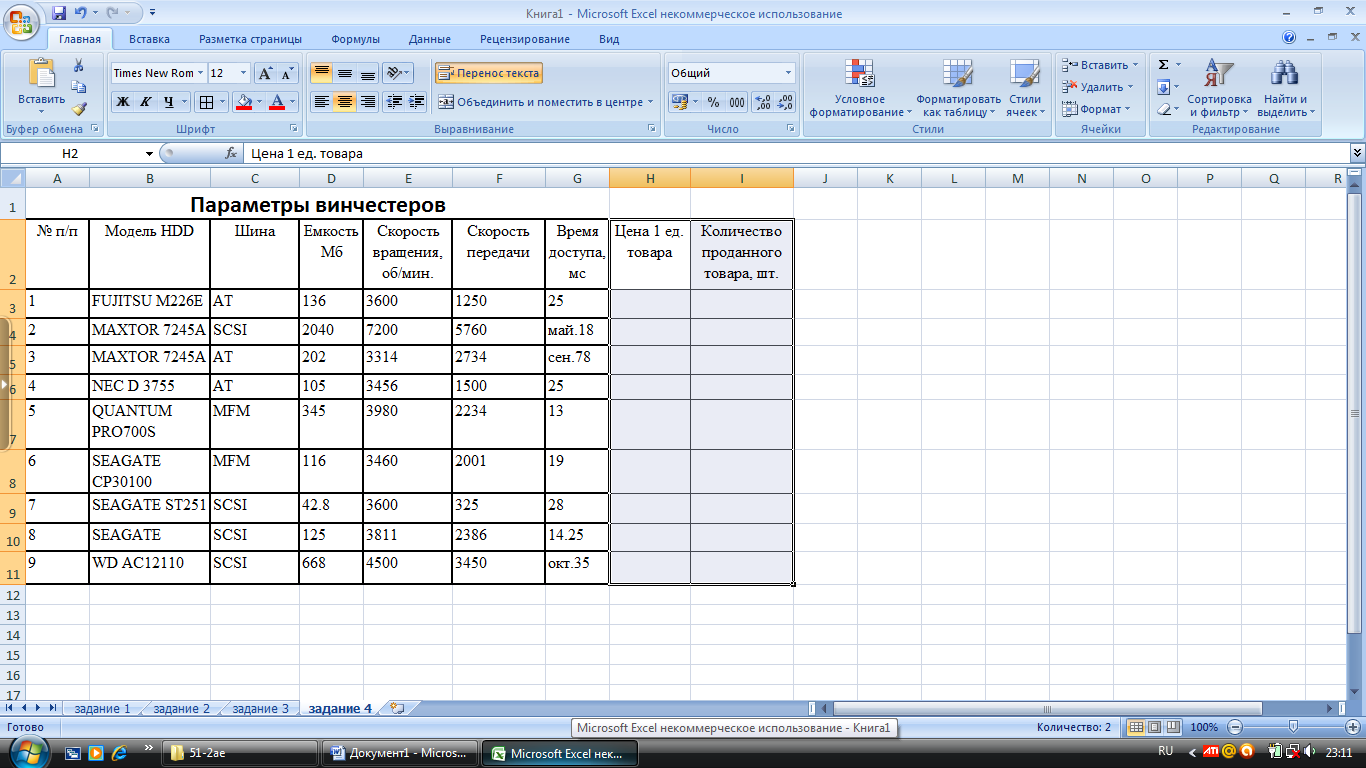Open number format dropdown (Общий)

pos(788,73)
